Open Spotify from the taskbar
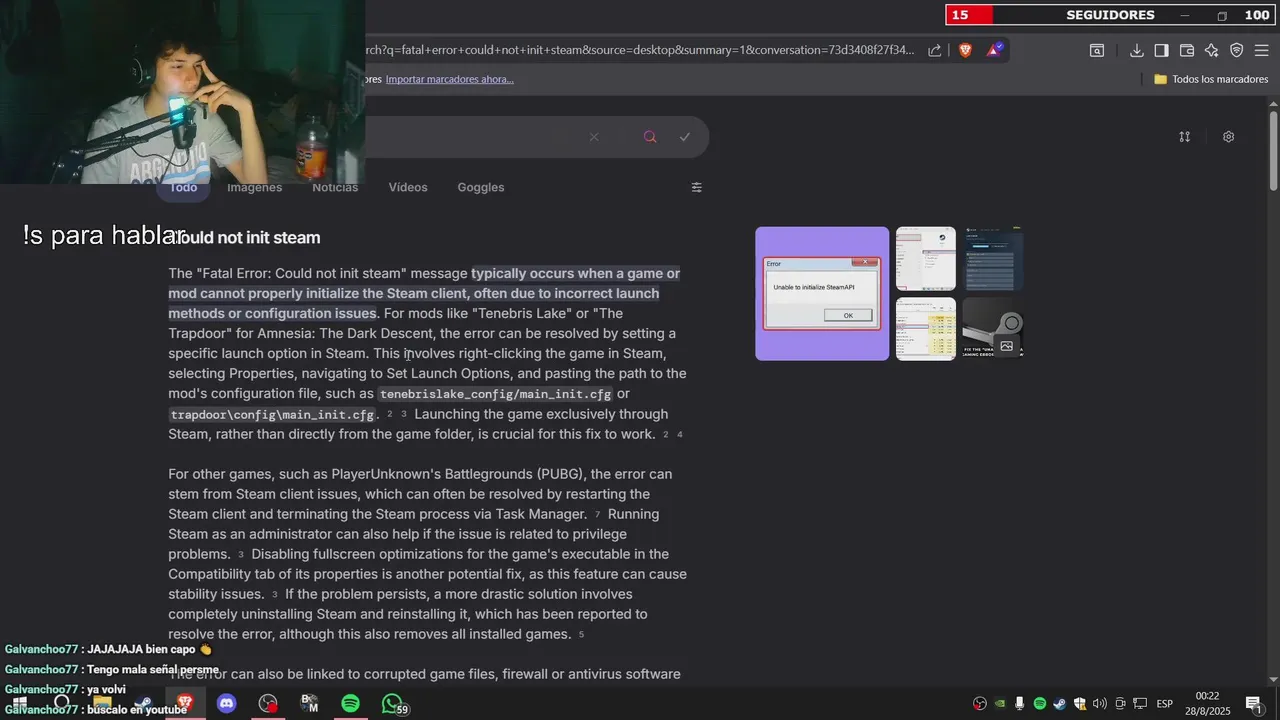Image resolution: width=1280 pixels, height=720 pixels. point(350,704)
